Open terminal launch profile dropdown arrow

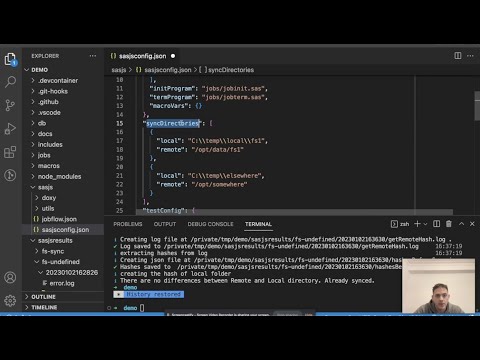[425, 224]
